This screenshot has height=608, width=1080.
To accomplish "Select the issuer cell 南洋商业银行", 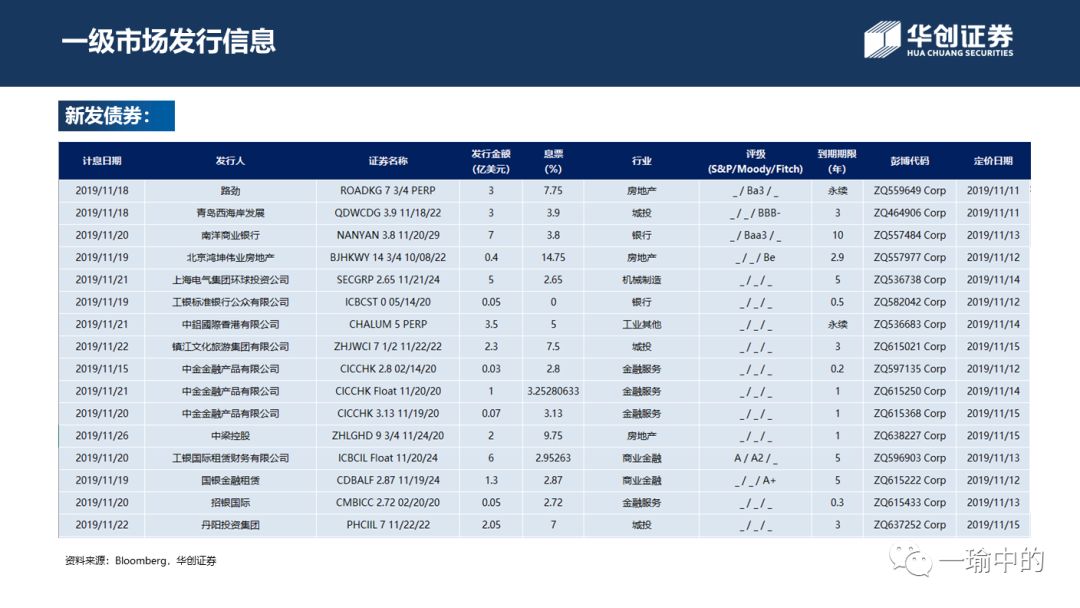I will click(230, 235).
